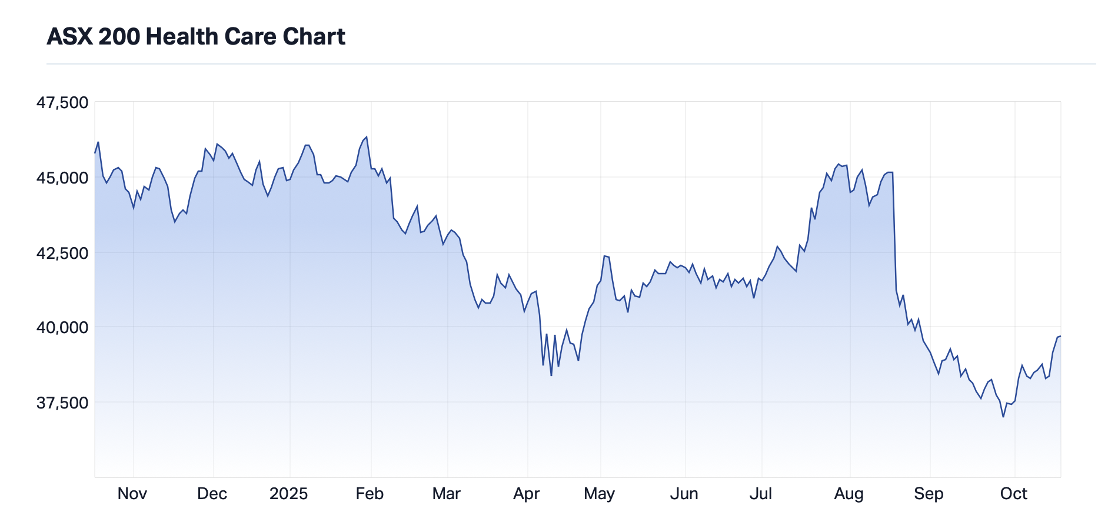1104x524 pixels.
Task: Click the May month label
Action: click(600, 493)
